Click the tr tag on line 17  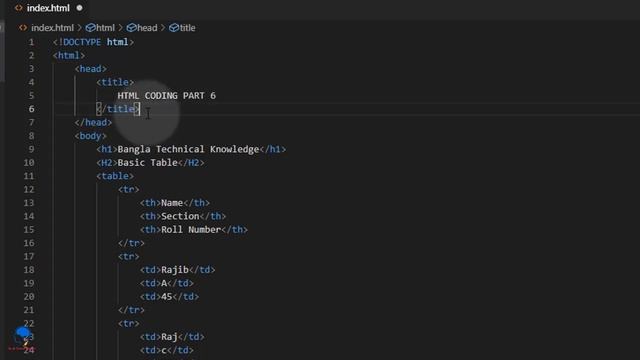pos(129,256)
